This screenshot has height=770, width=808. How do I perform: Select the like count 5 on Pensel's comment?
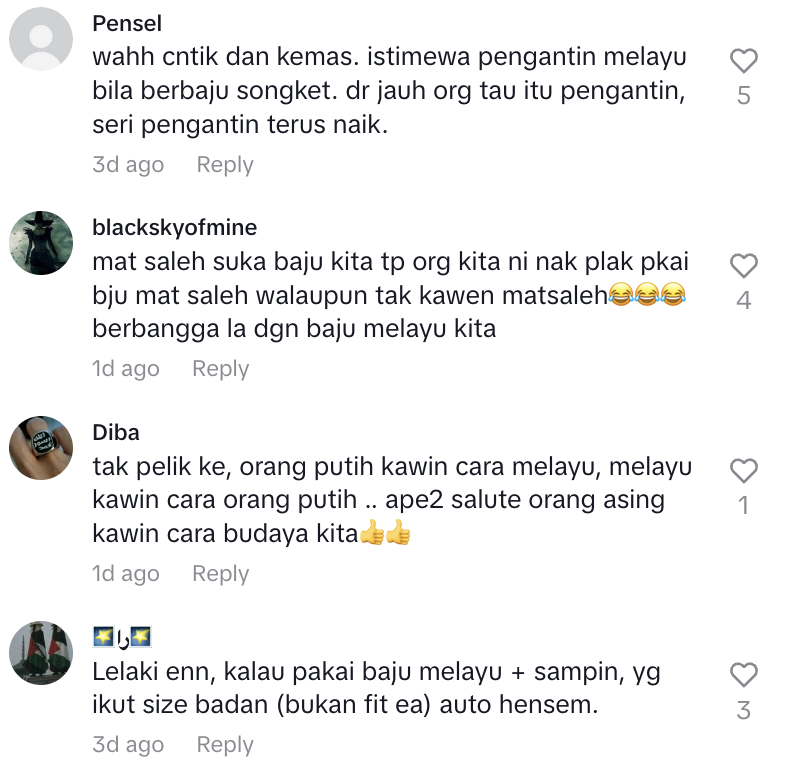pyautogui.click(x=744, y=95)
